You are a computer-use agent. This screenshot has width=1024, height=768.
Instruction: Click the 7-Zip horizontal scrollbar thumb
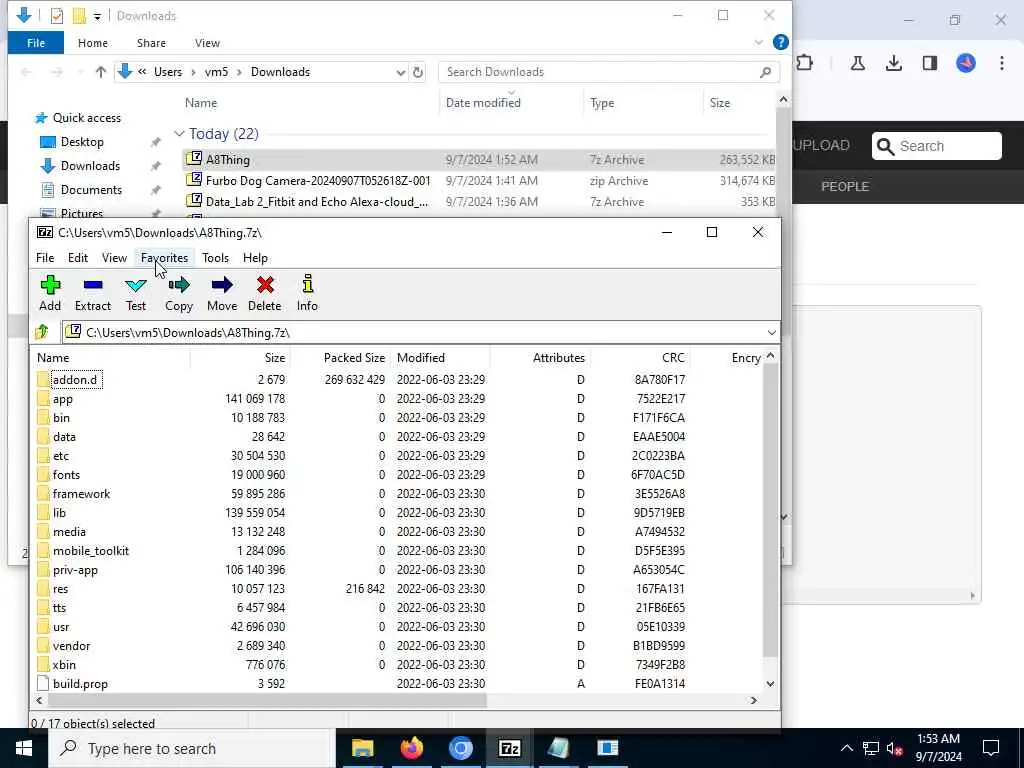click(x=267, y=701)
